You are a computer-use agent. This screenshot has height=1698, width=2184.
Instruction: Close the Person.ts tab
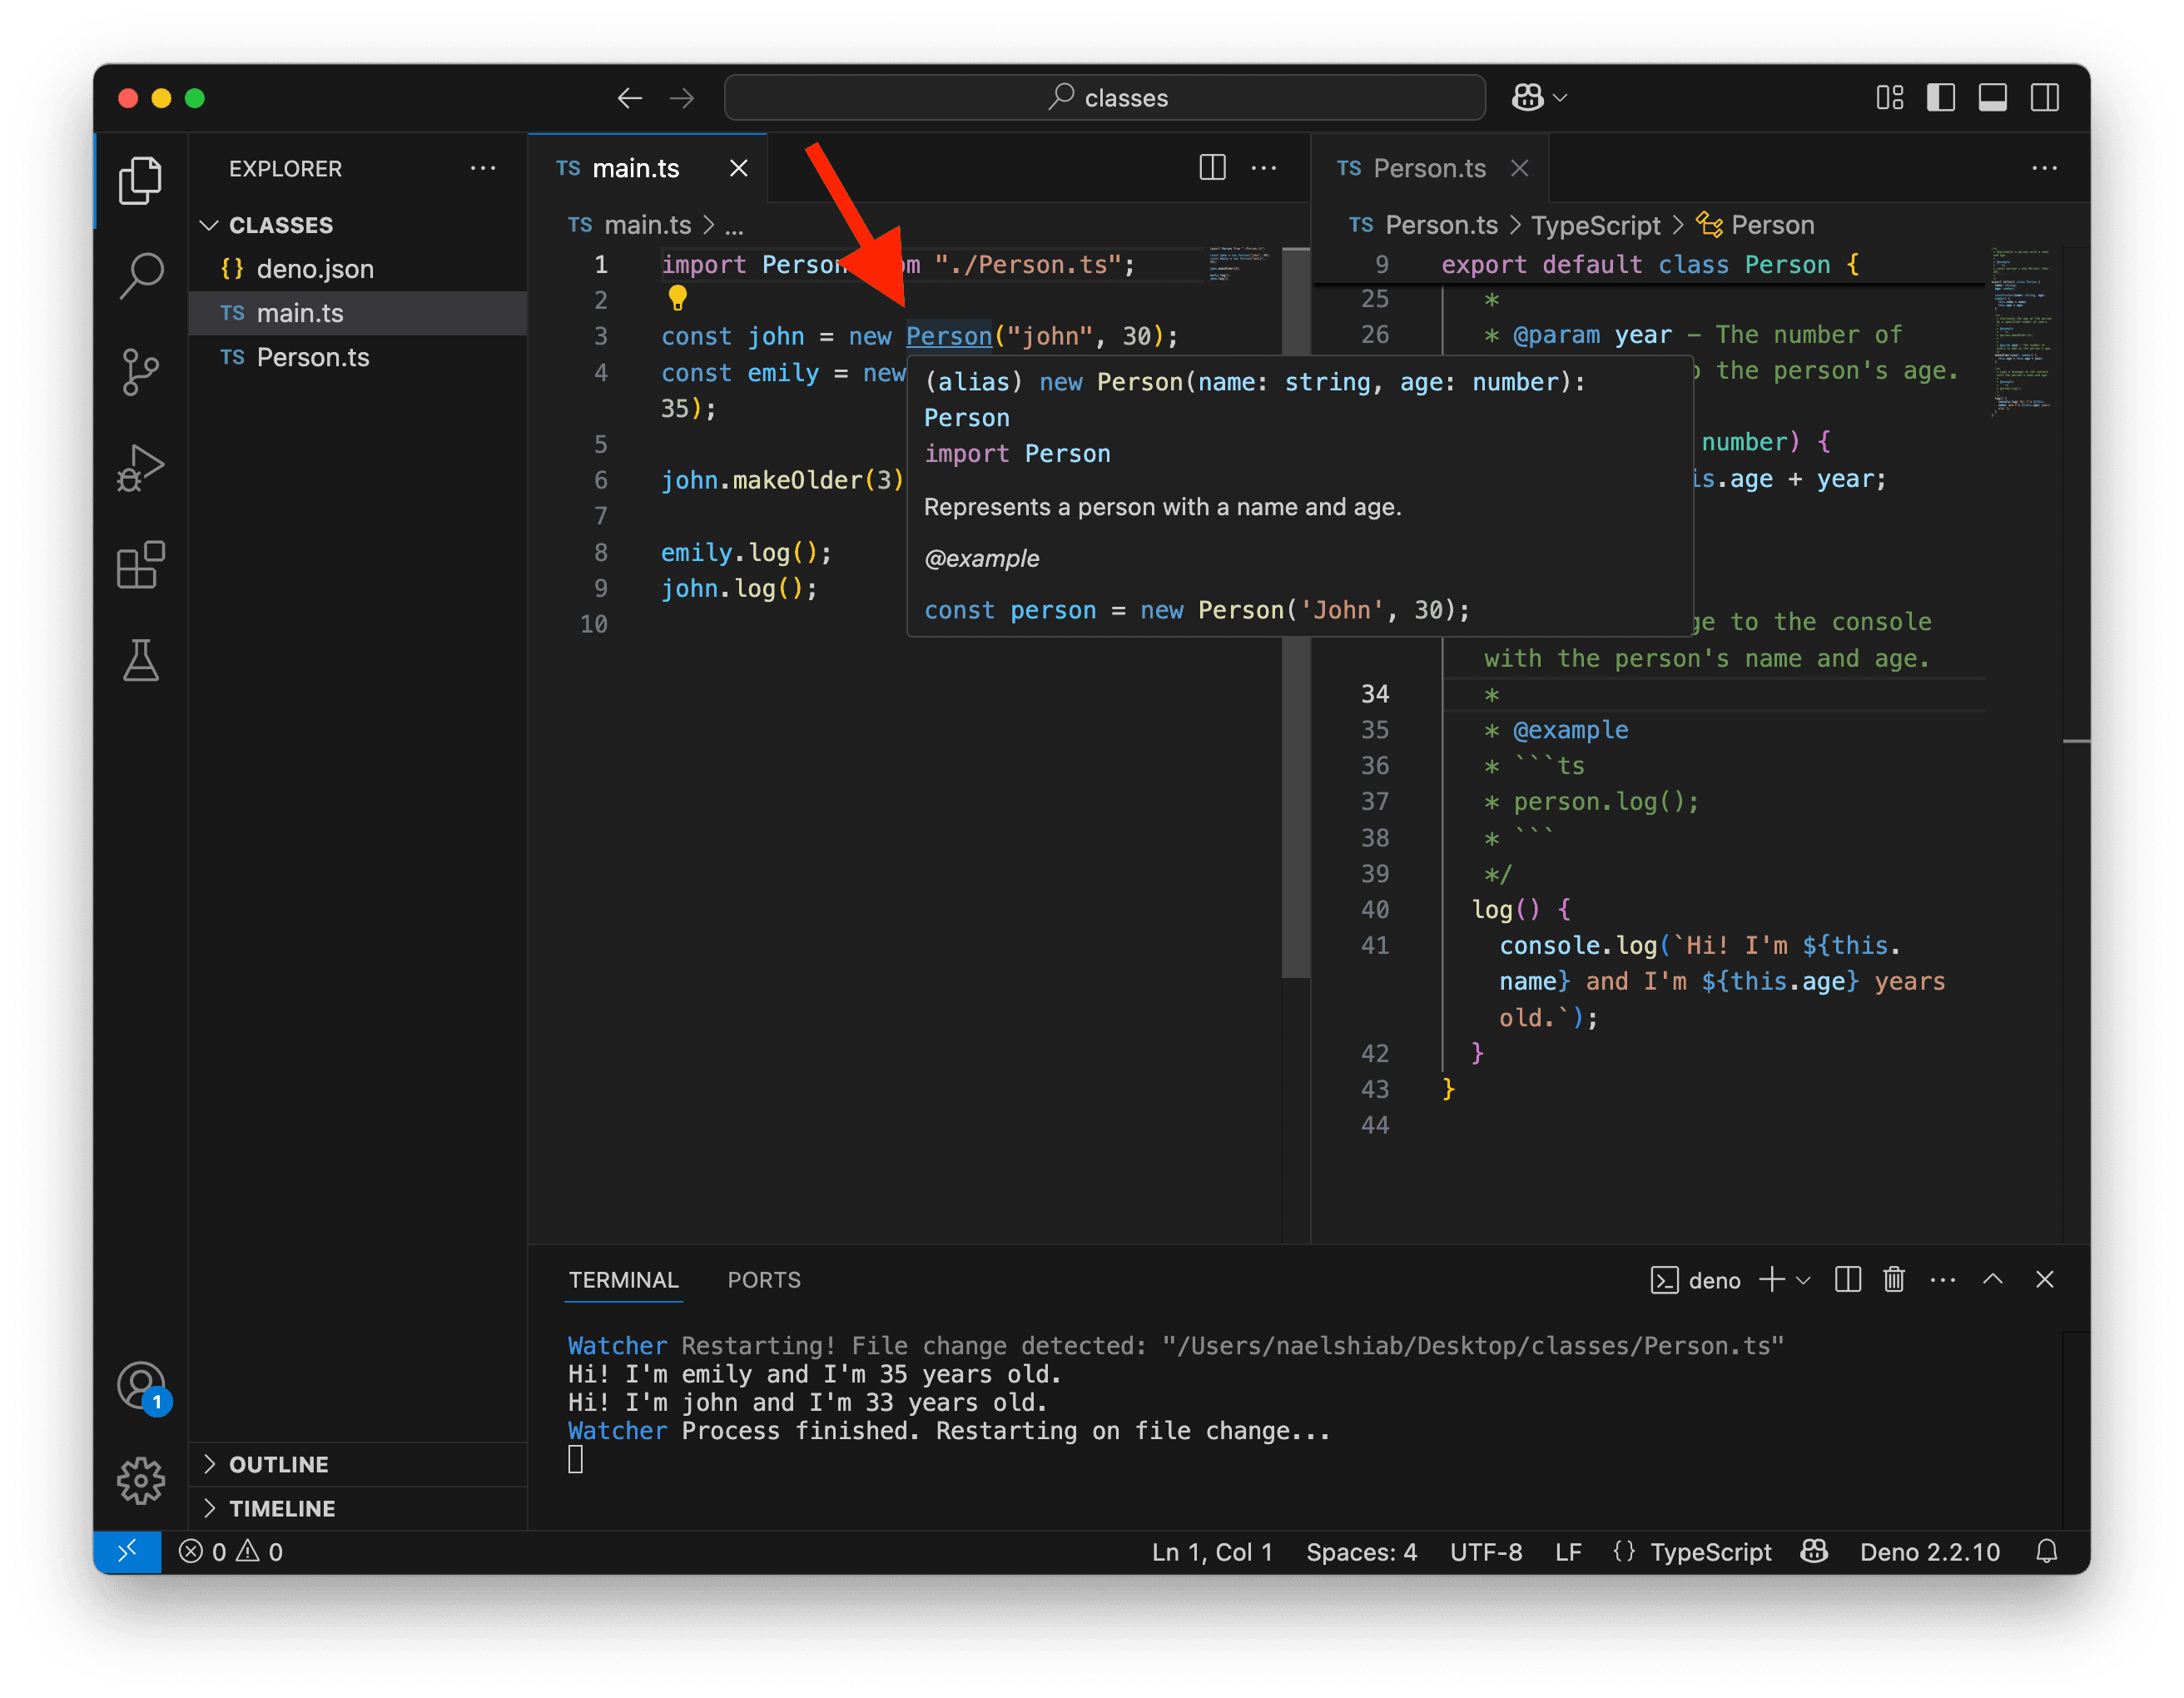click(1520, 168)
